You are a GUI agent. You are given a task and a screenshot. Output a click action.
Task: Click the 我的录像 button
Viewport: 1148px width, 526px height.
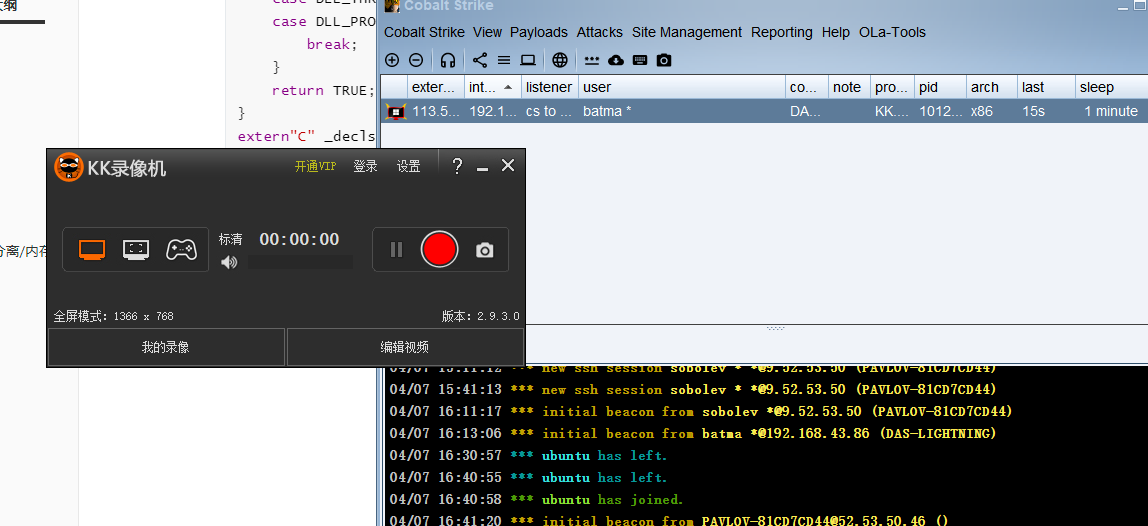tap(166, 347)
